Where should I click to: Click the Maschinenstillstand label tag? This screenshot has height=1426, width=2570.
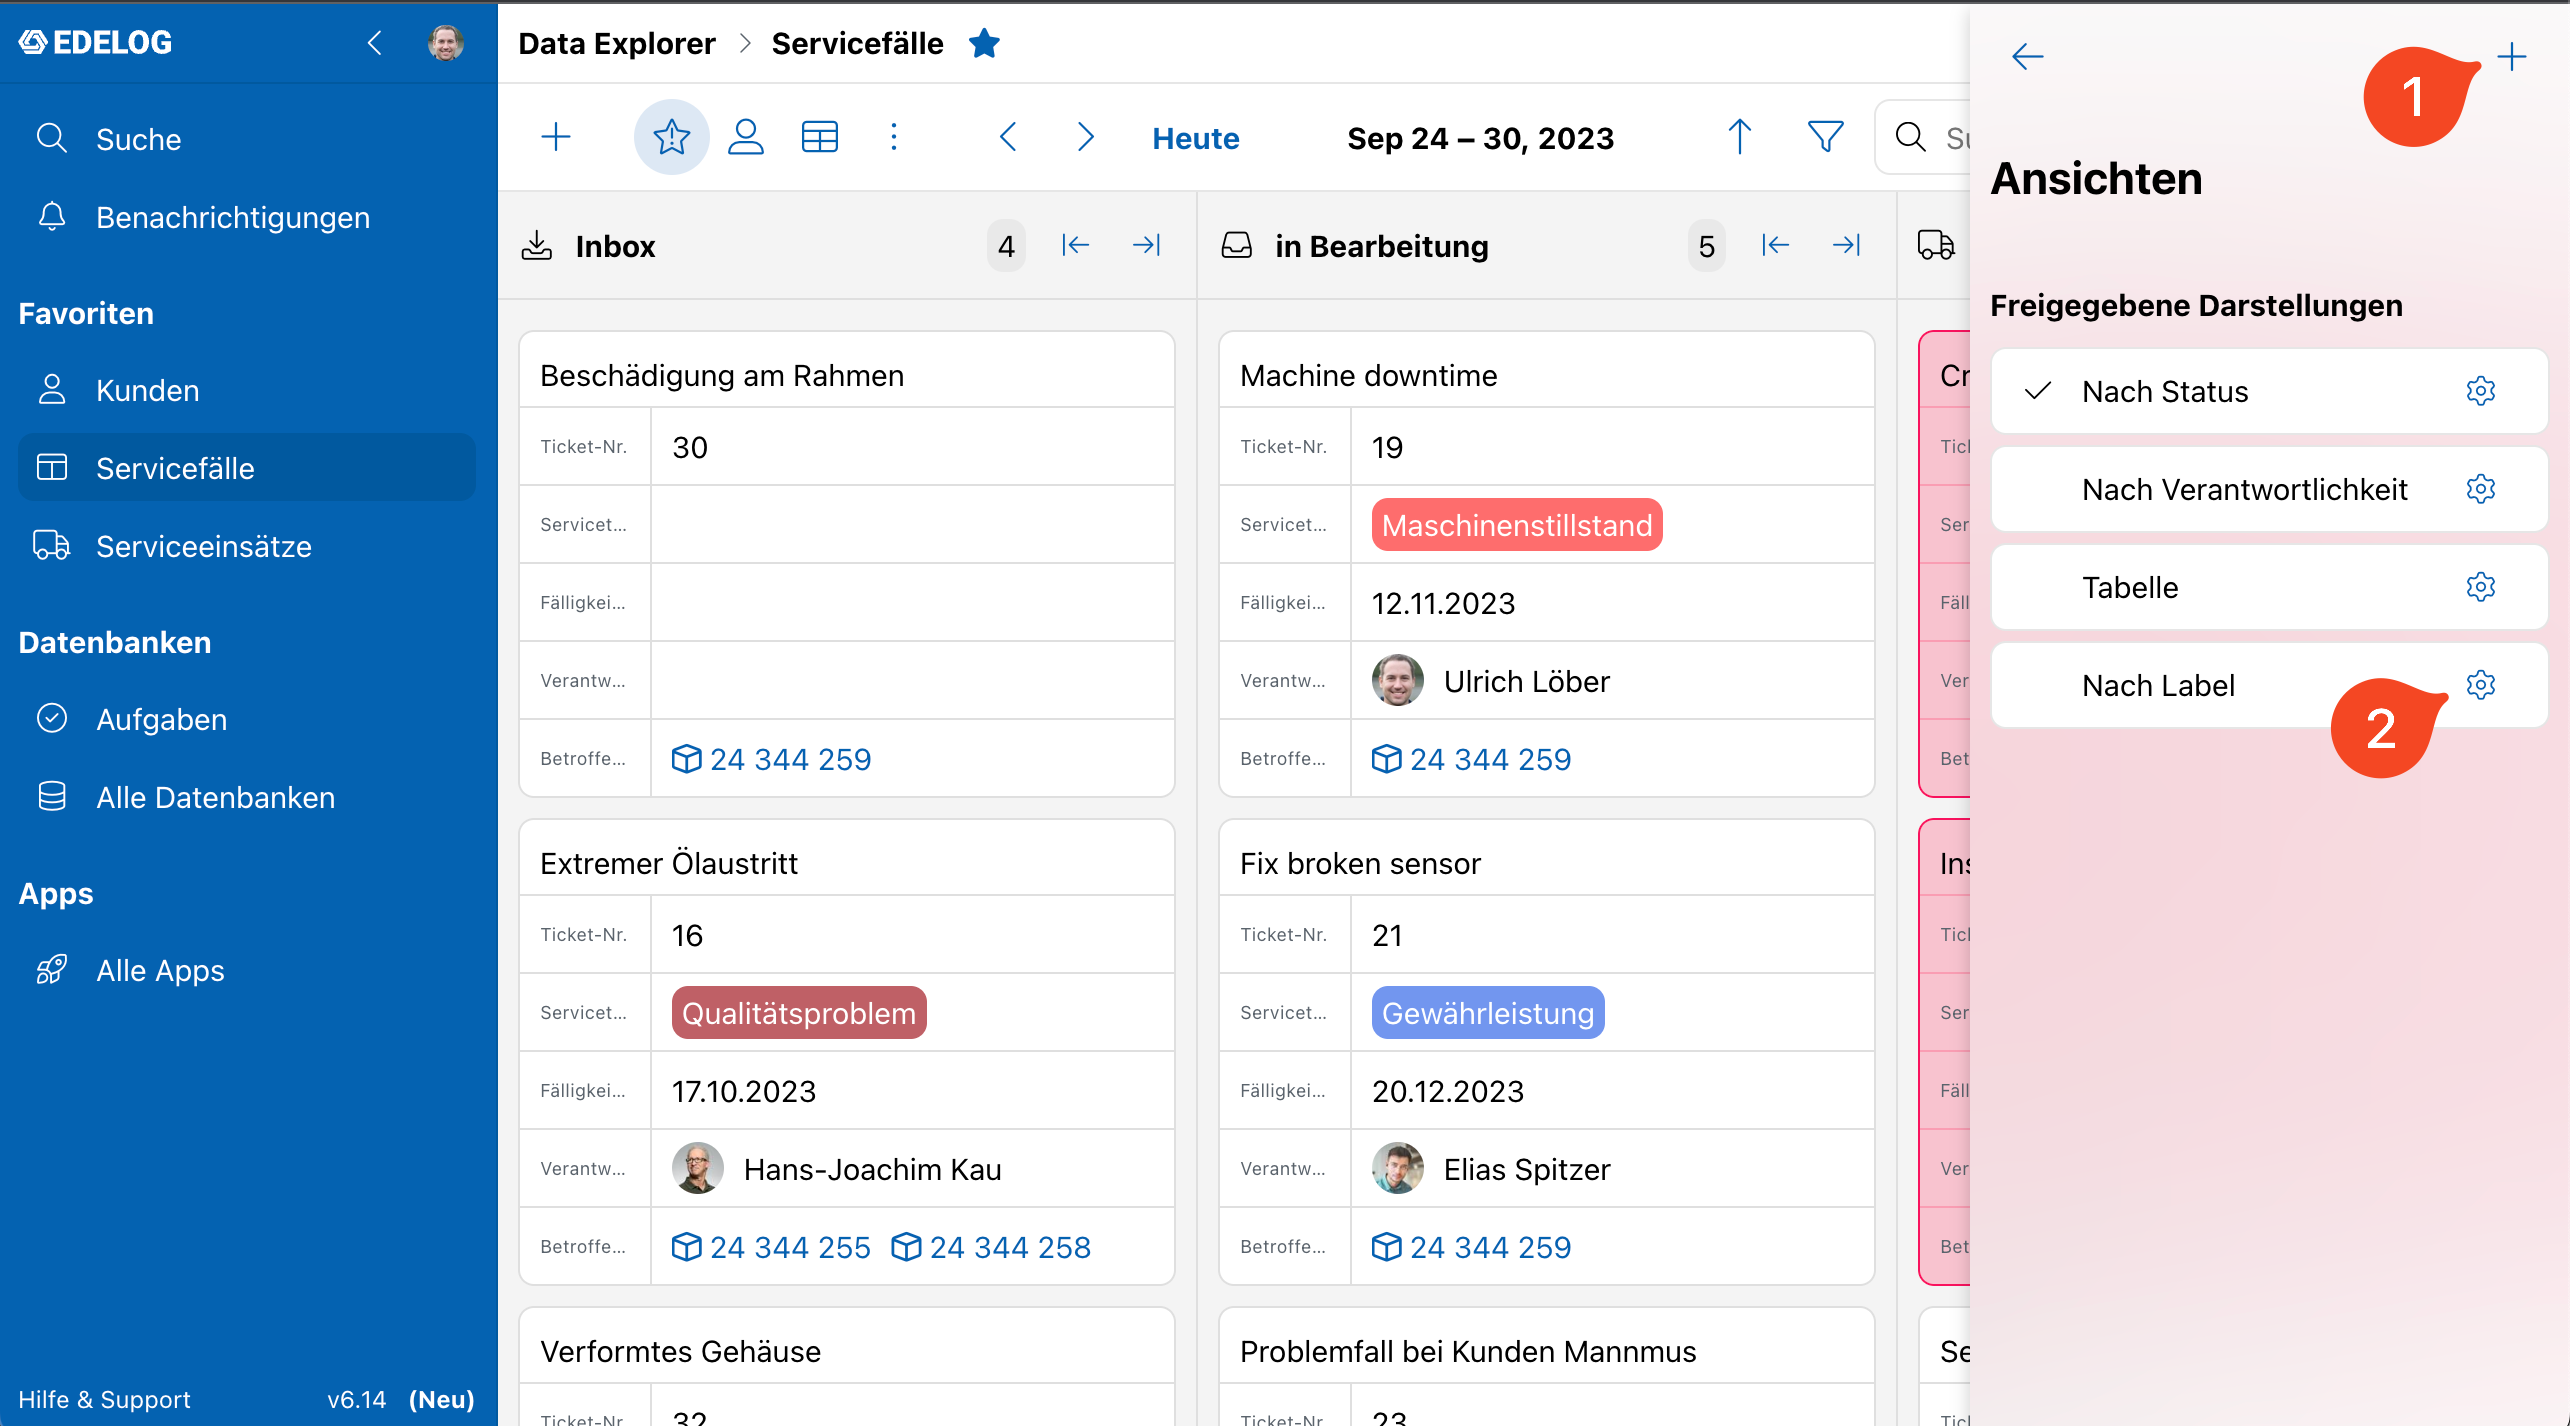coord(1517,525)
